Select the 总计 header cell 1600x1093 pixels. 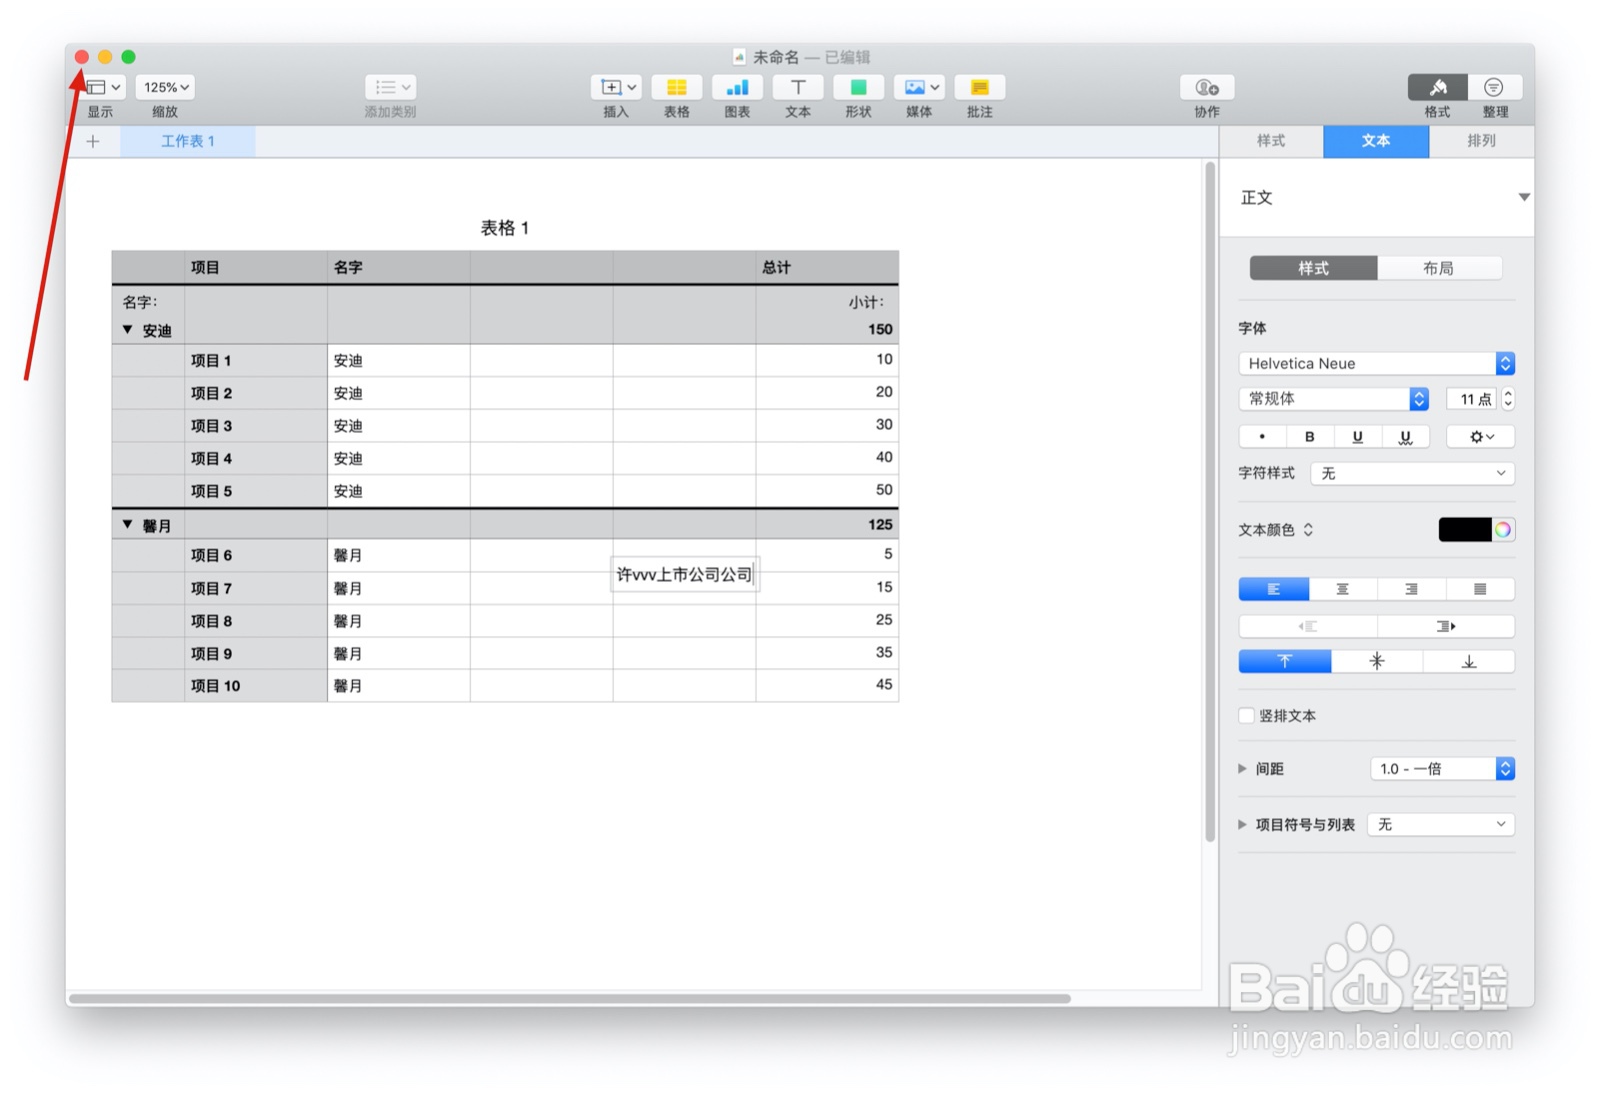827,267
